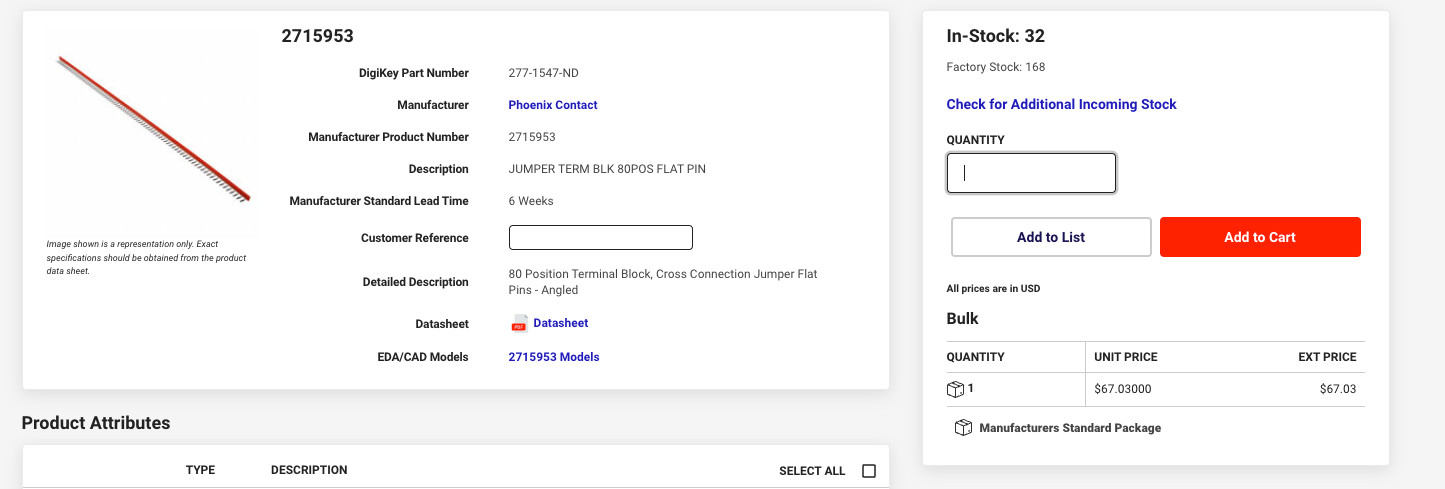Click the extended price $67.03 cell

[1338, 389]
